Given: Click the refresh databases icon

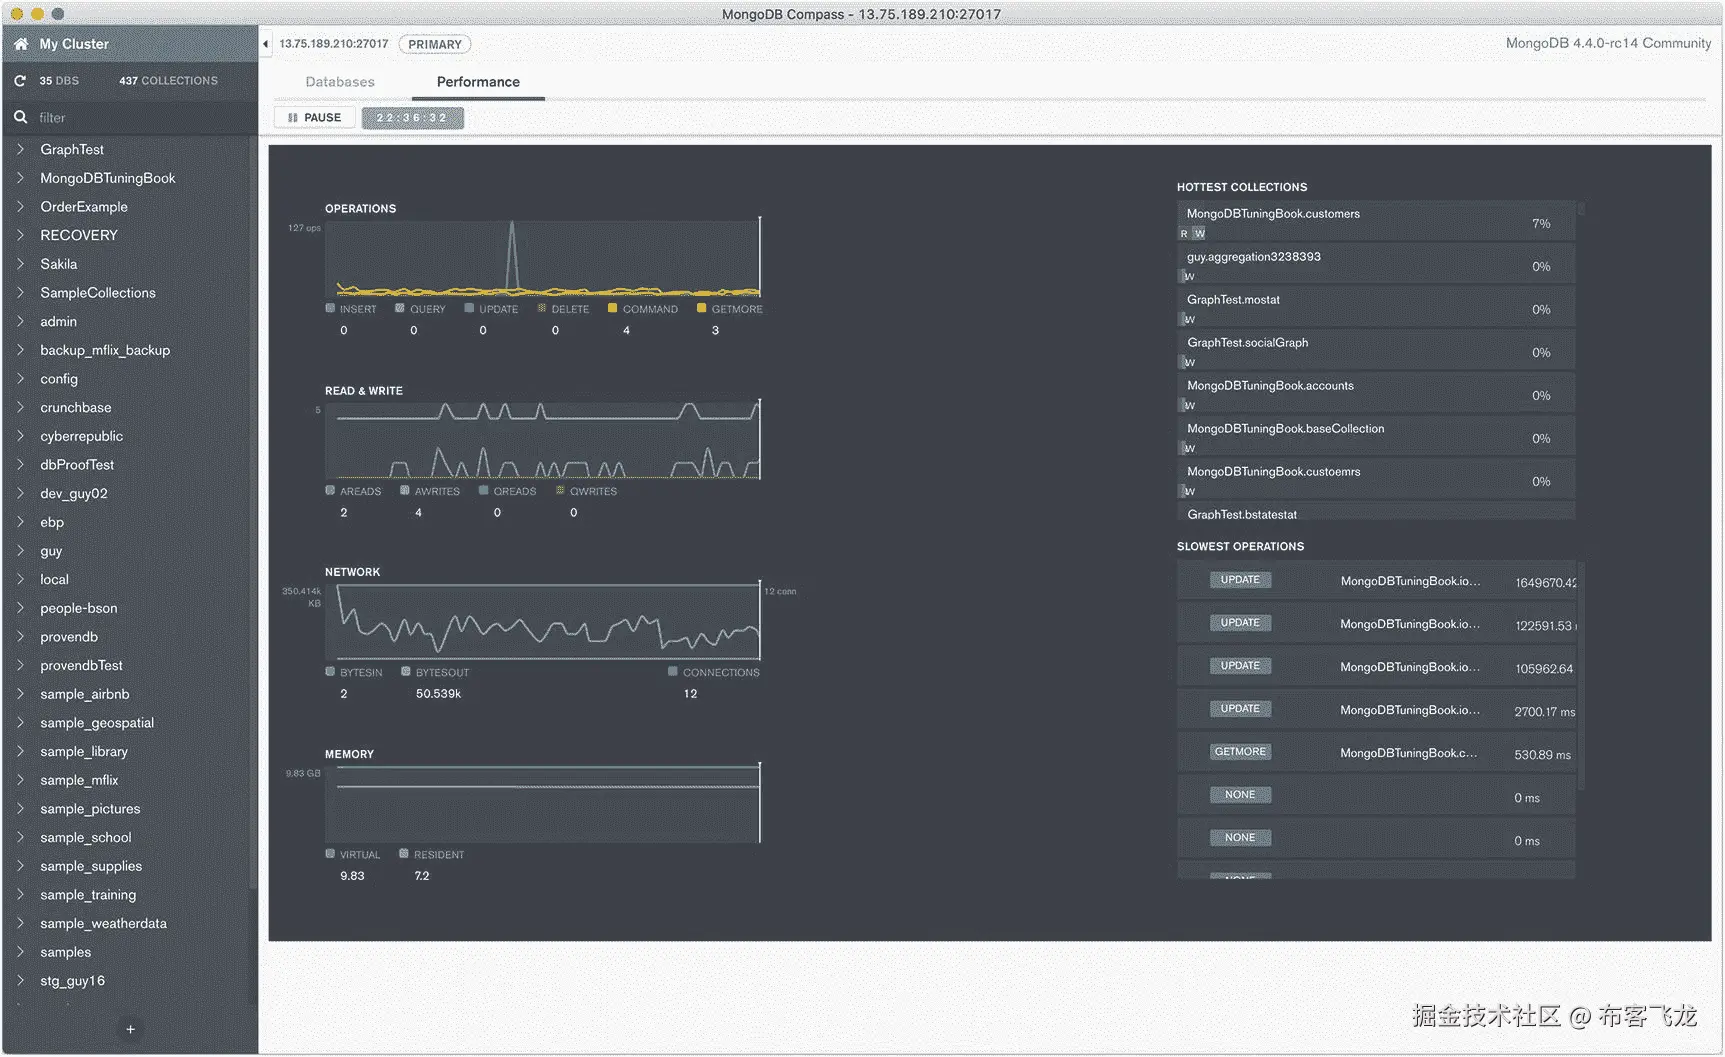Looking at the screenshot, I should (x=20, y=81).
